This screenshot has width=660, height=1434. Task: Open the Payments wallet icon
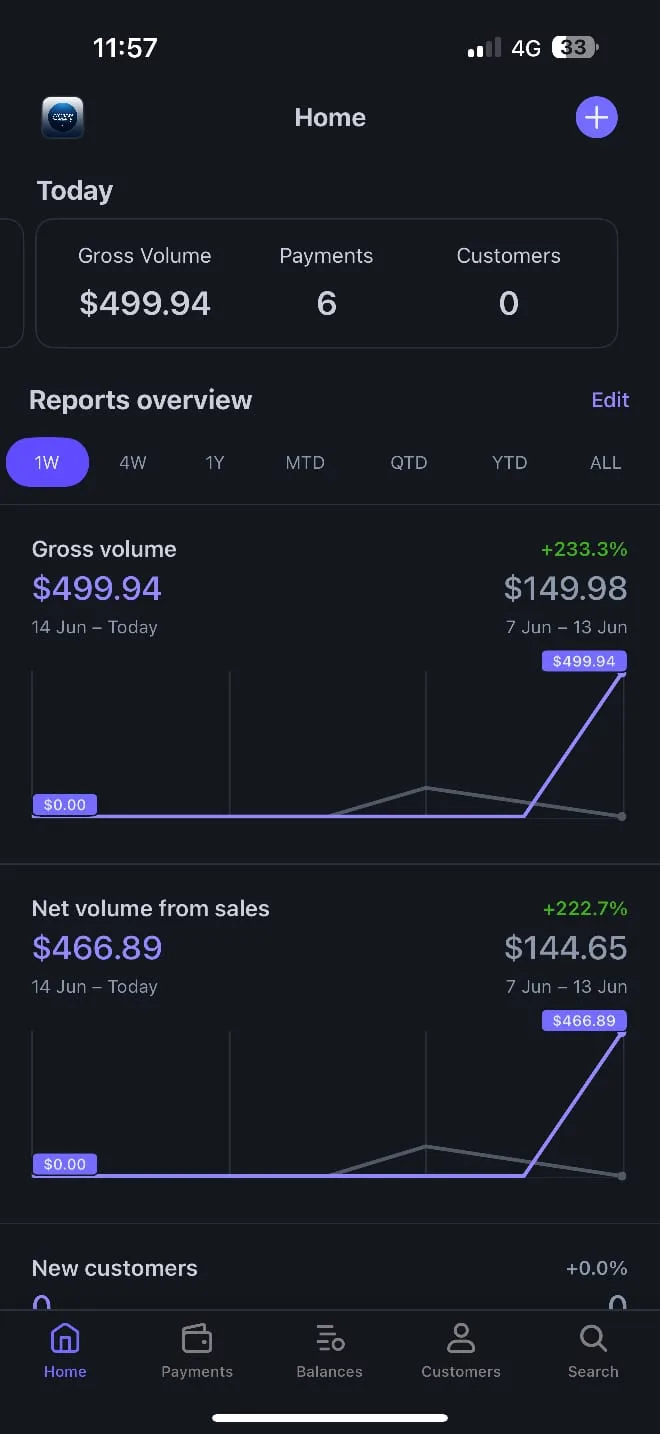point(197,1338)
